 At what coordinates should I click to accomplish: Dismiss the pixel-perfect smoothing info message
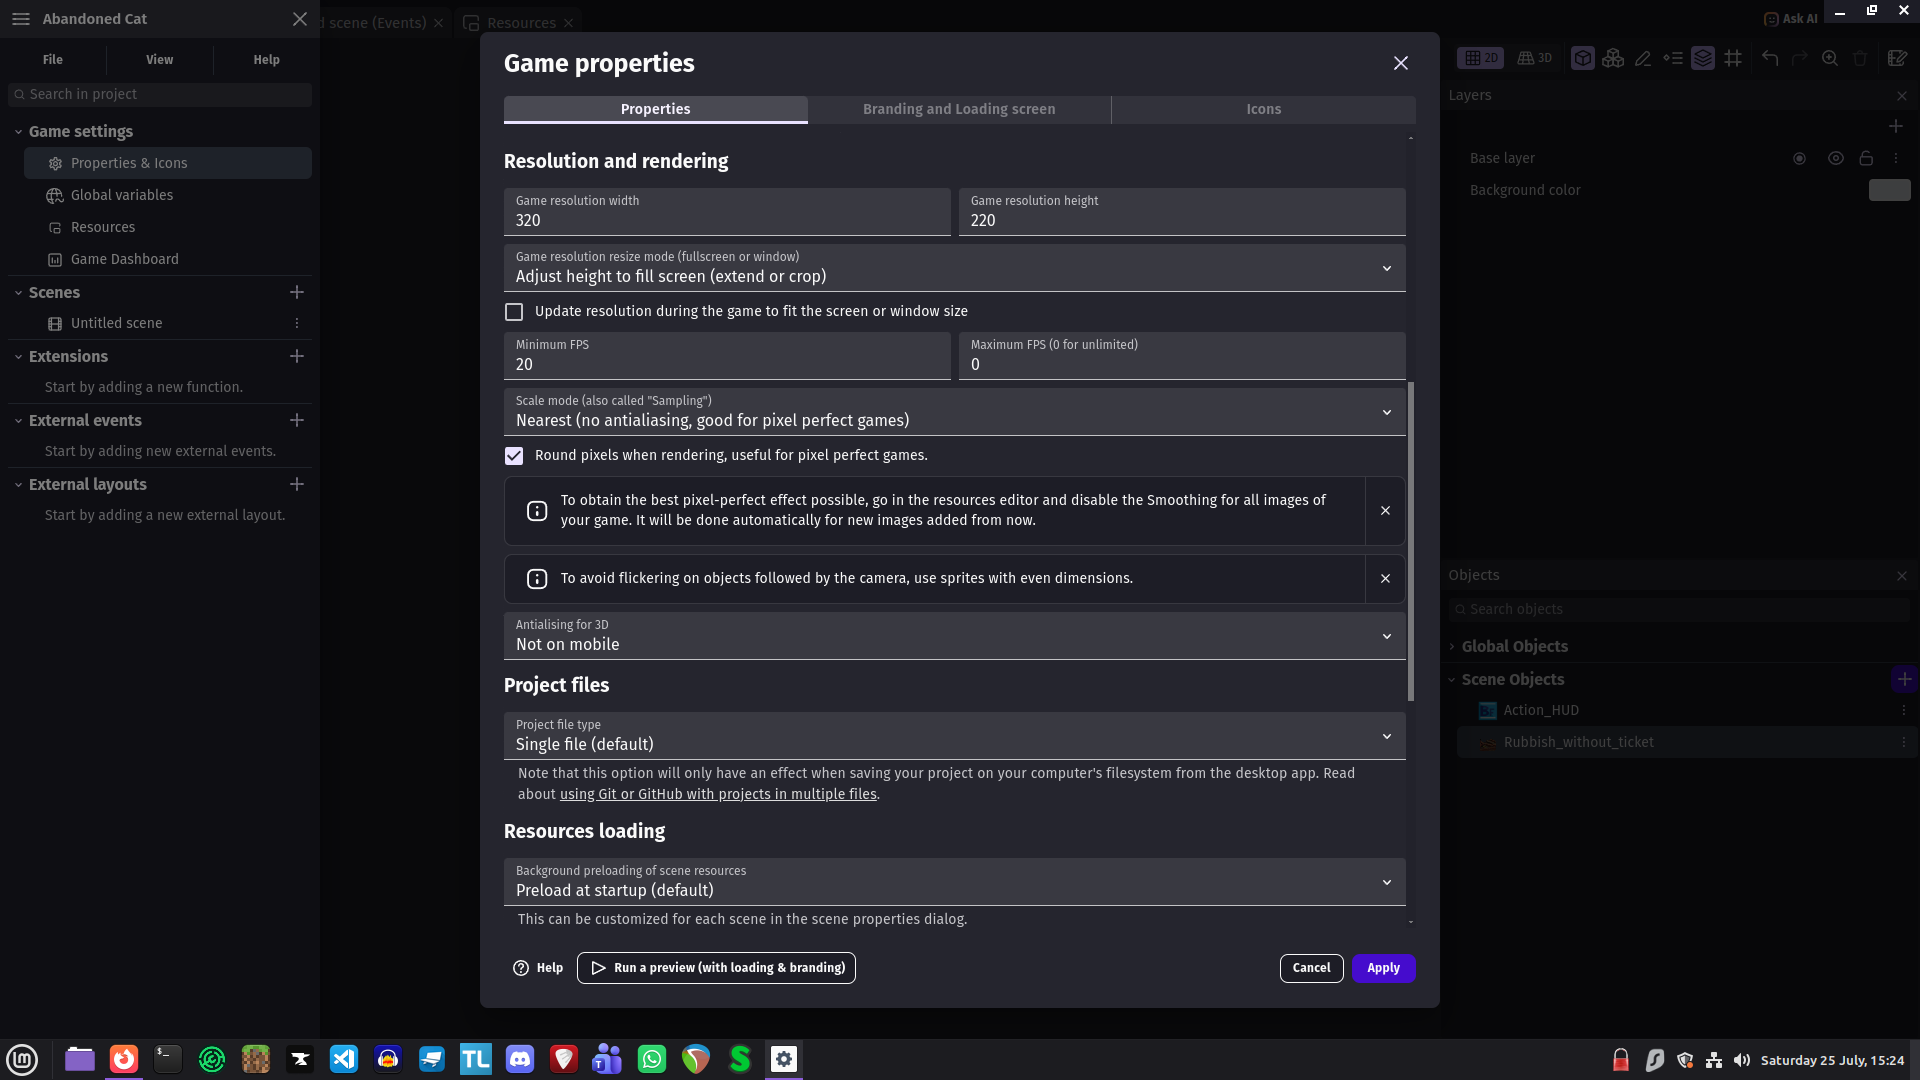click(1385, 511)
